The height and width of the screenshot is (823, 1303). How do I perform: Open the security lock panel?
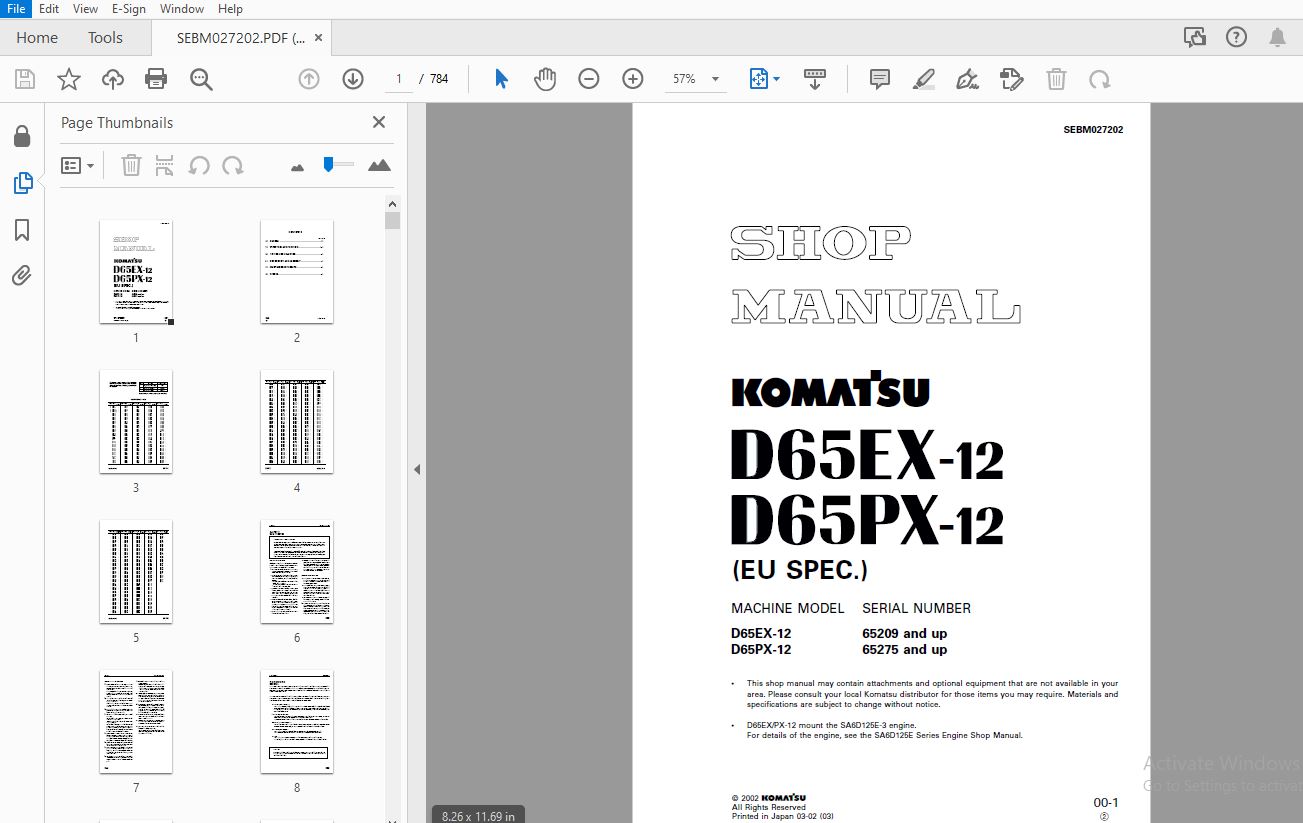pos(21,136)
